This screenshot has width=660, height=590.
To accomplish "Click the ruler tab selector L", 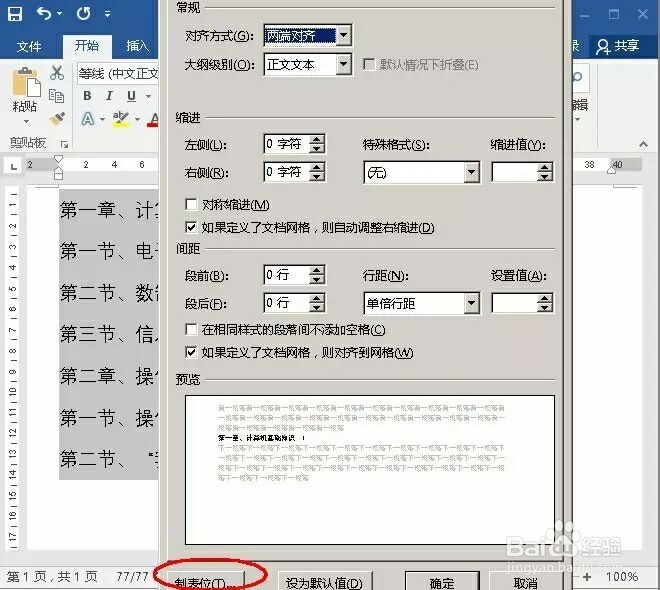I will (13, 166).
